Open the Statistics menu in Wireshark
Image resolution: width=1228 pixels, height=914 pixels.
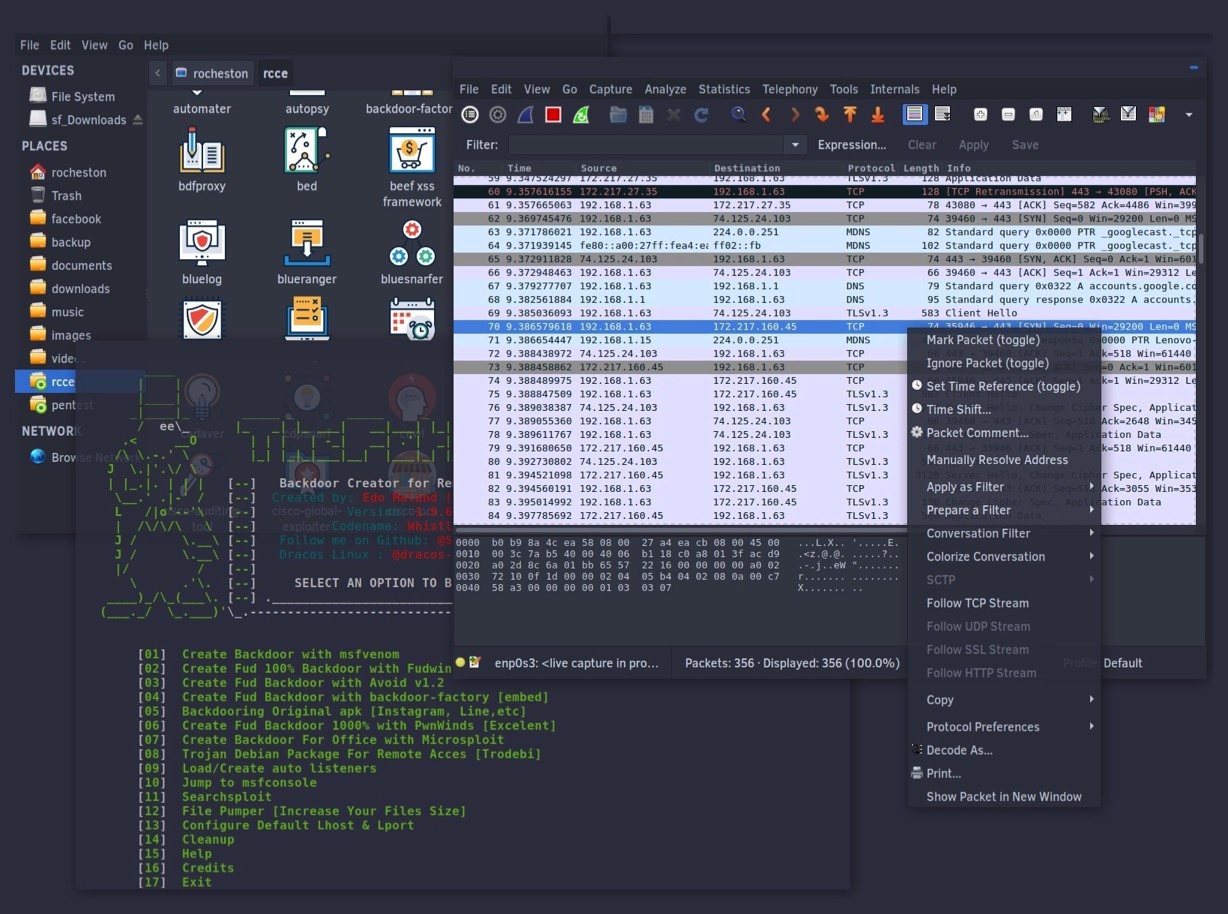click(x=724, y=89)
